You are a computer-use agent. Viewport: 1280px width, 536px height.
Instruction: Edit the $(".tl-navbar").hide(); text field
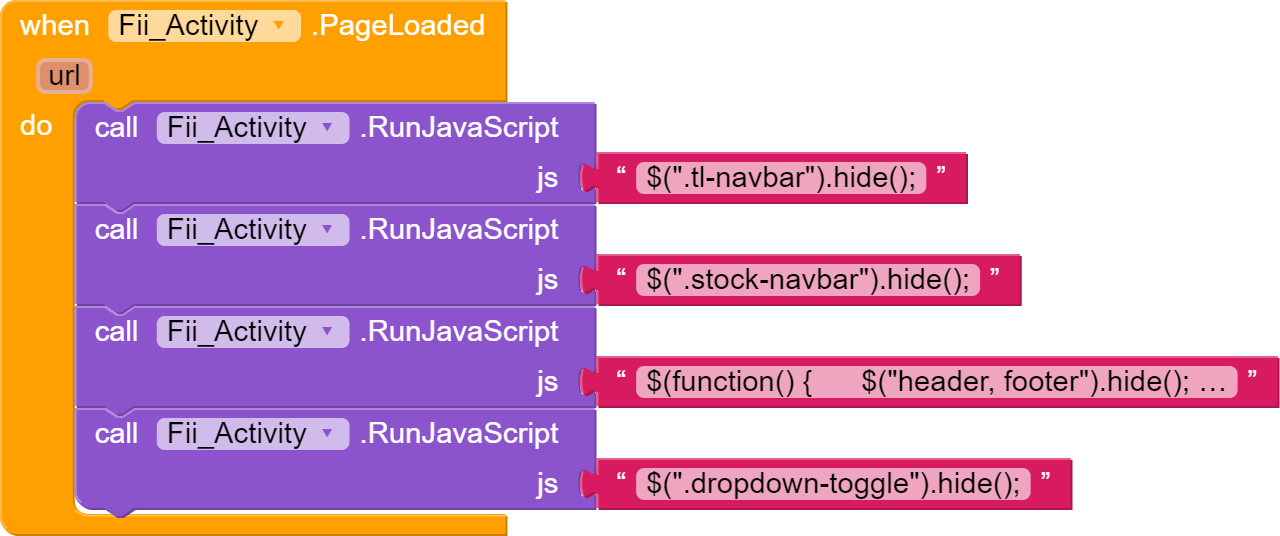click(x=781, y=178)
